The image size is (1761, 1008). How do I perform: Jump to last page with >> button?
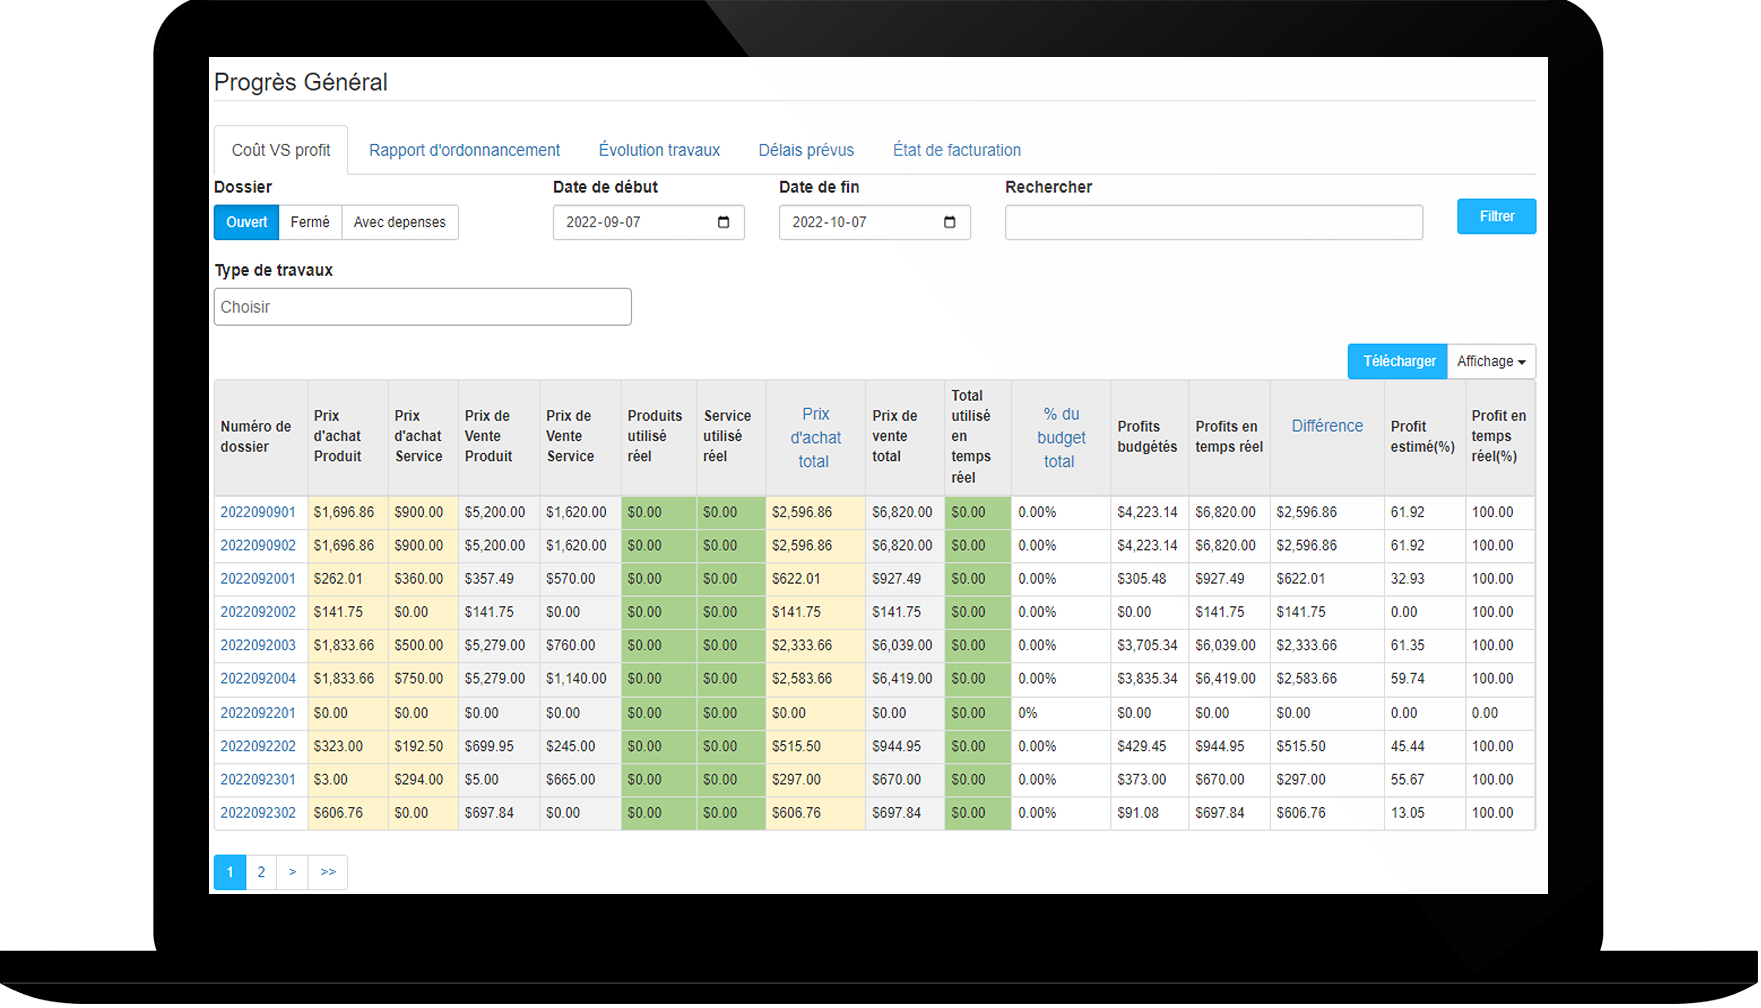(328, 872)
